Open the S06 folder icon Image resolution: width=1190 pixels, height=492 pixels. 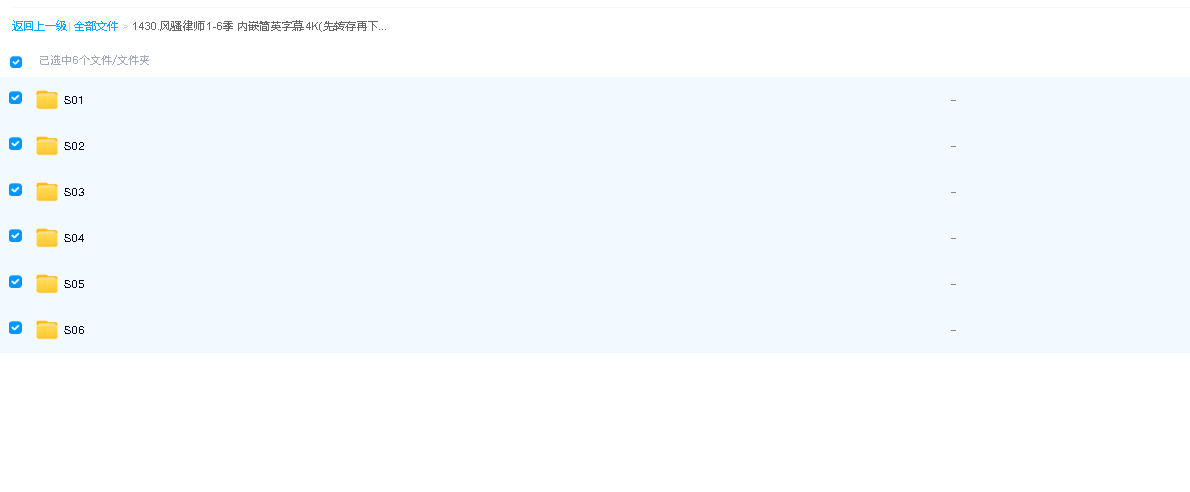click(47, 330)
